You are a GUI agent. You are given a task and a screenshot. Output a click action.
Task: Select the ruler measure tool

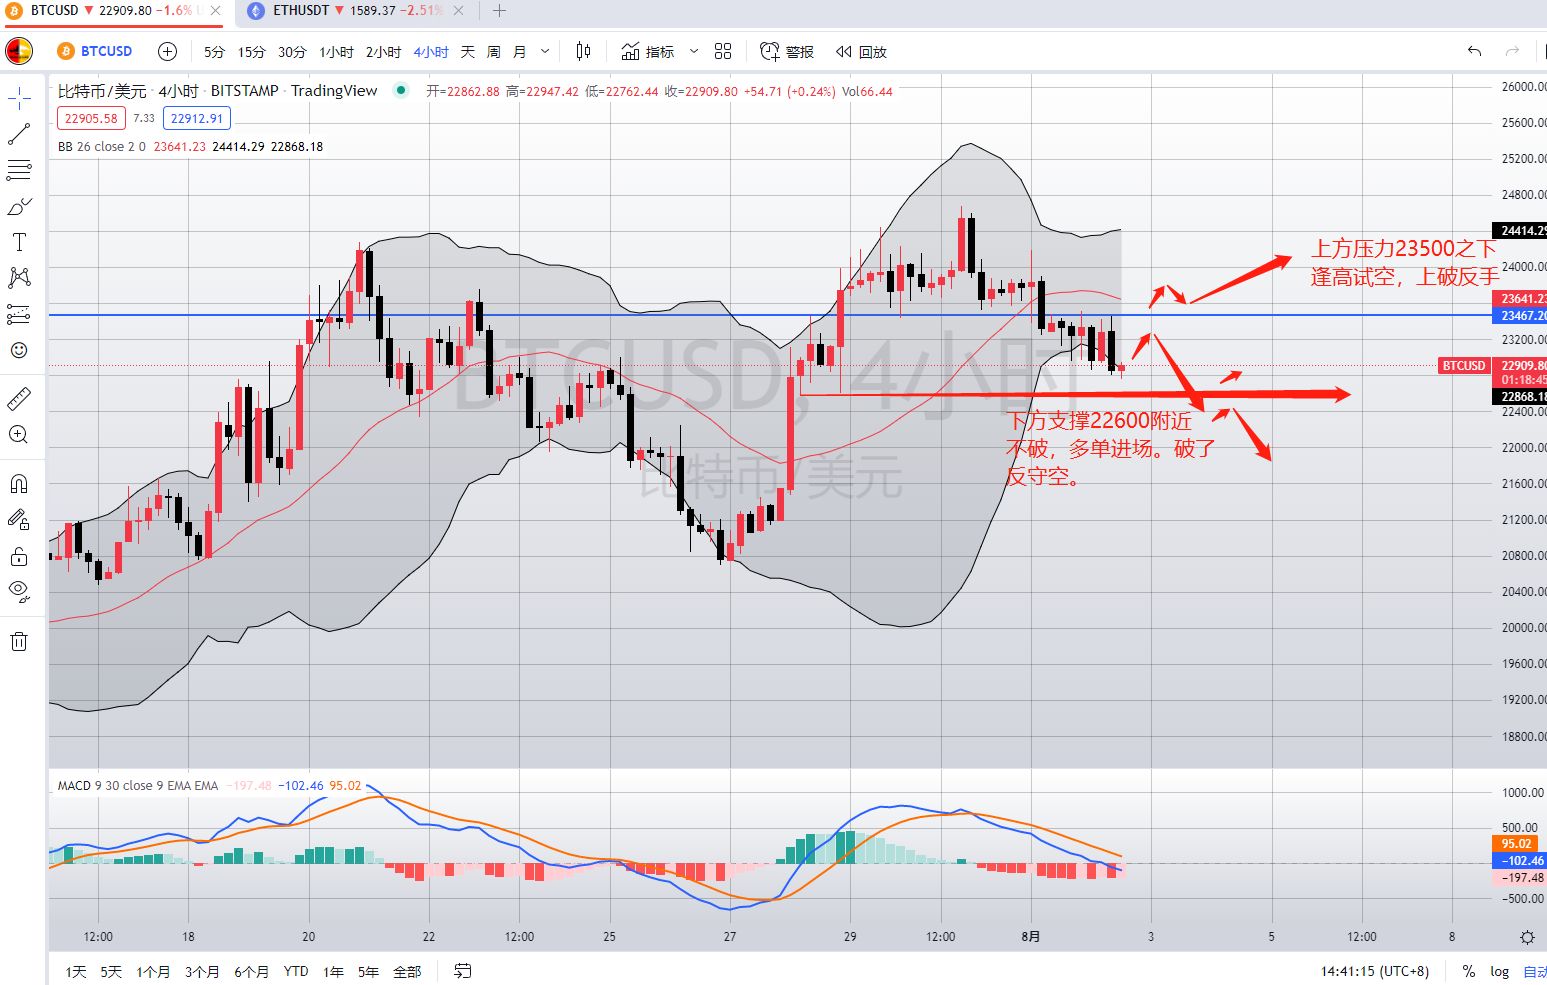(19, 399)
